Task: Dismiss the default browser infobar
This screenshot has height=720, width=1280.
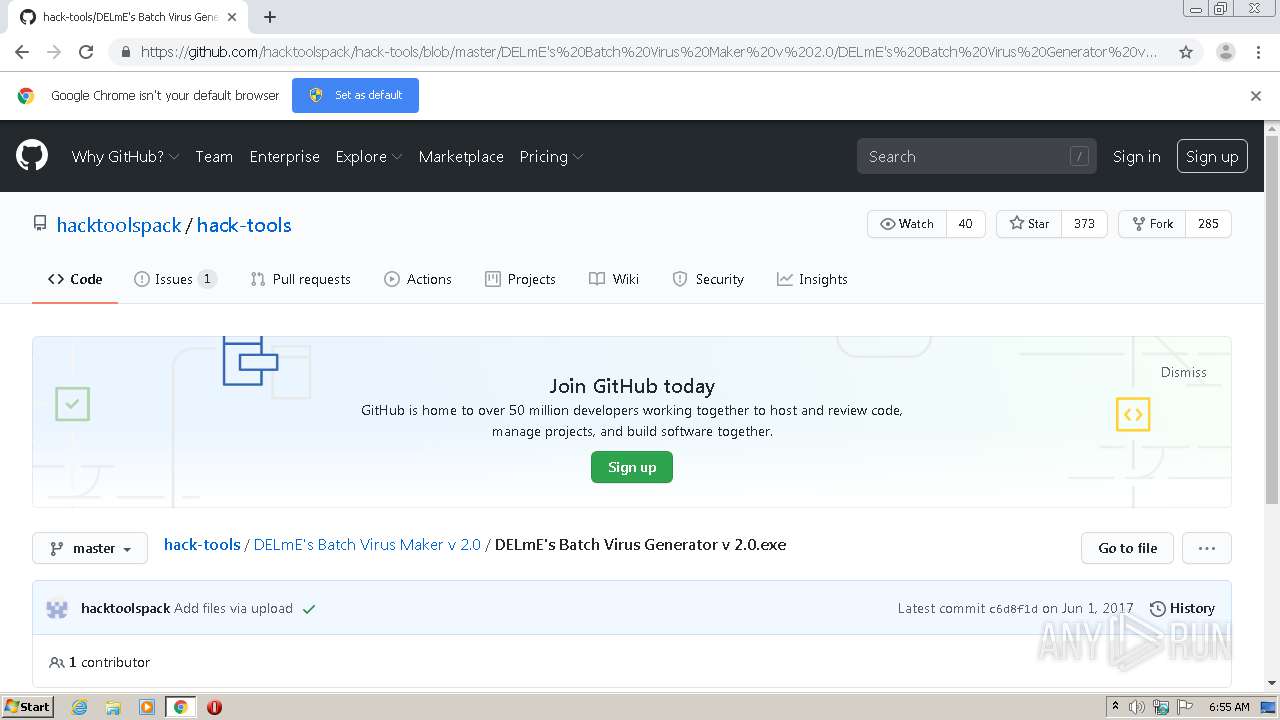Action: point(1256,96)
